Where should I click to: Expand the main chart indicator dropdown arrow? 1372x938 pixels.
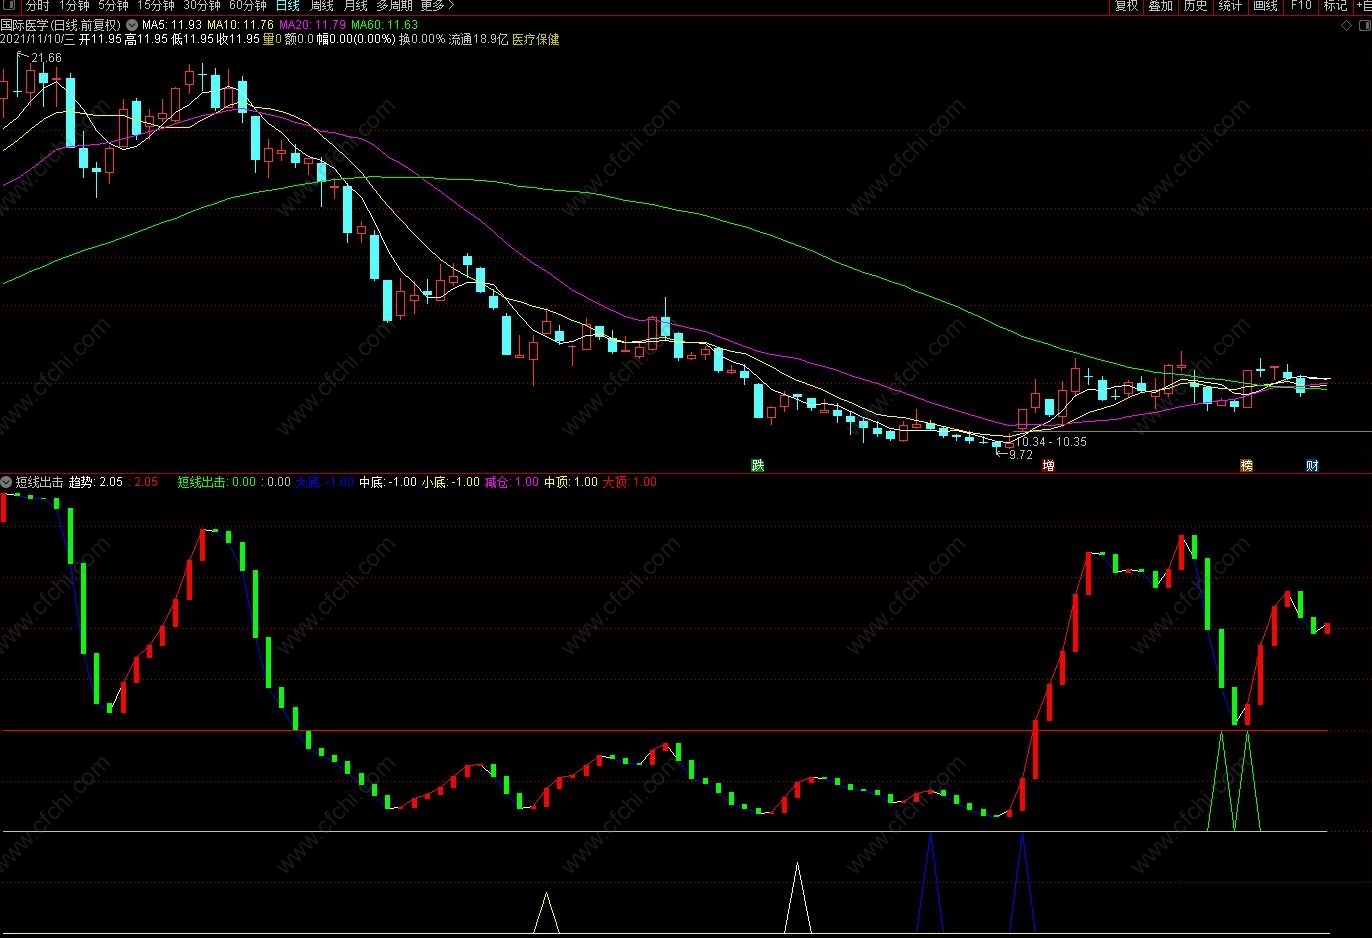click(132, 25)
